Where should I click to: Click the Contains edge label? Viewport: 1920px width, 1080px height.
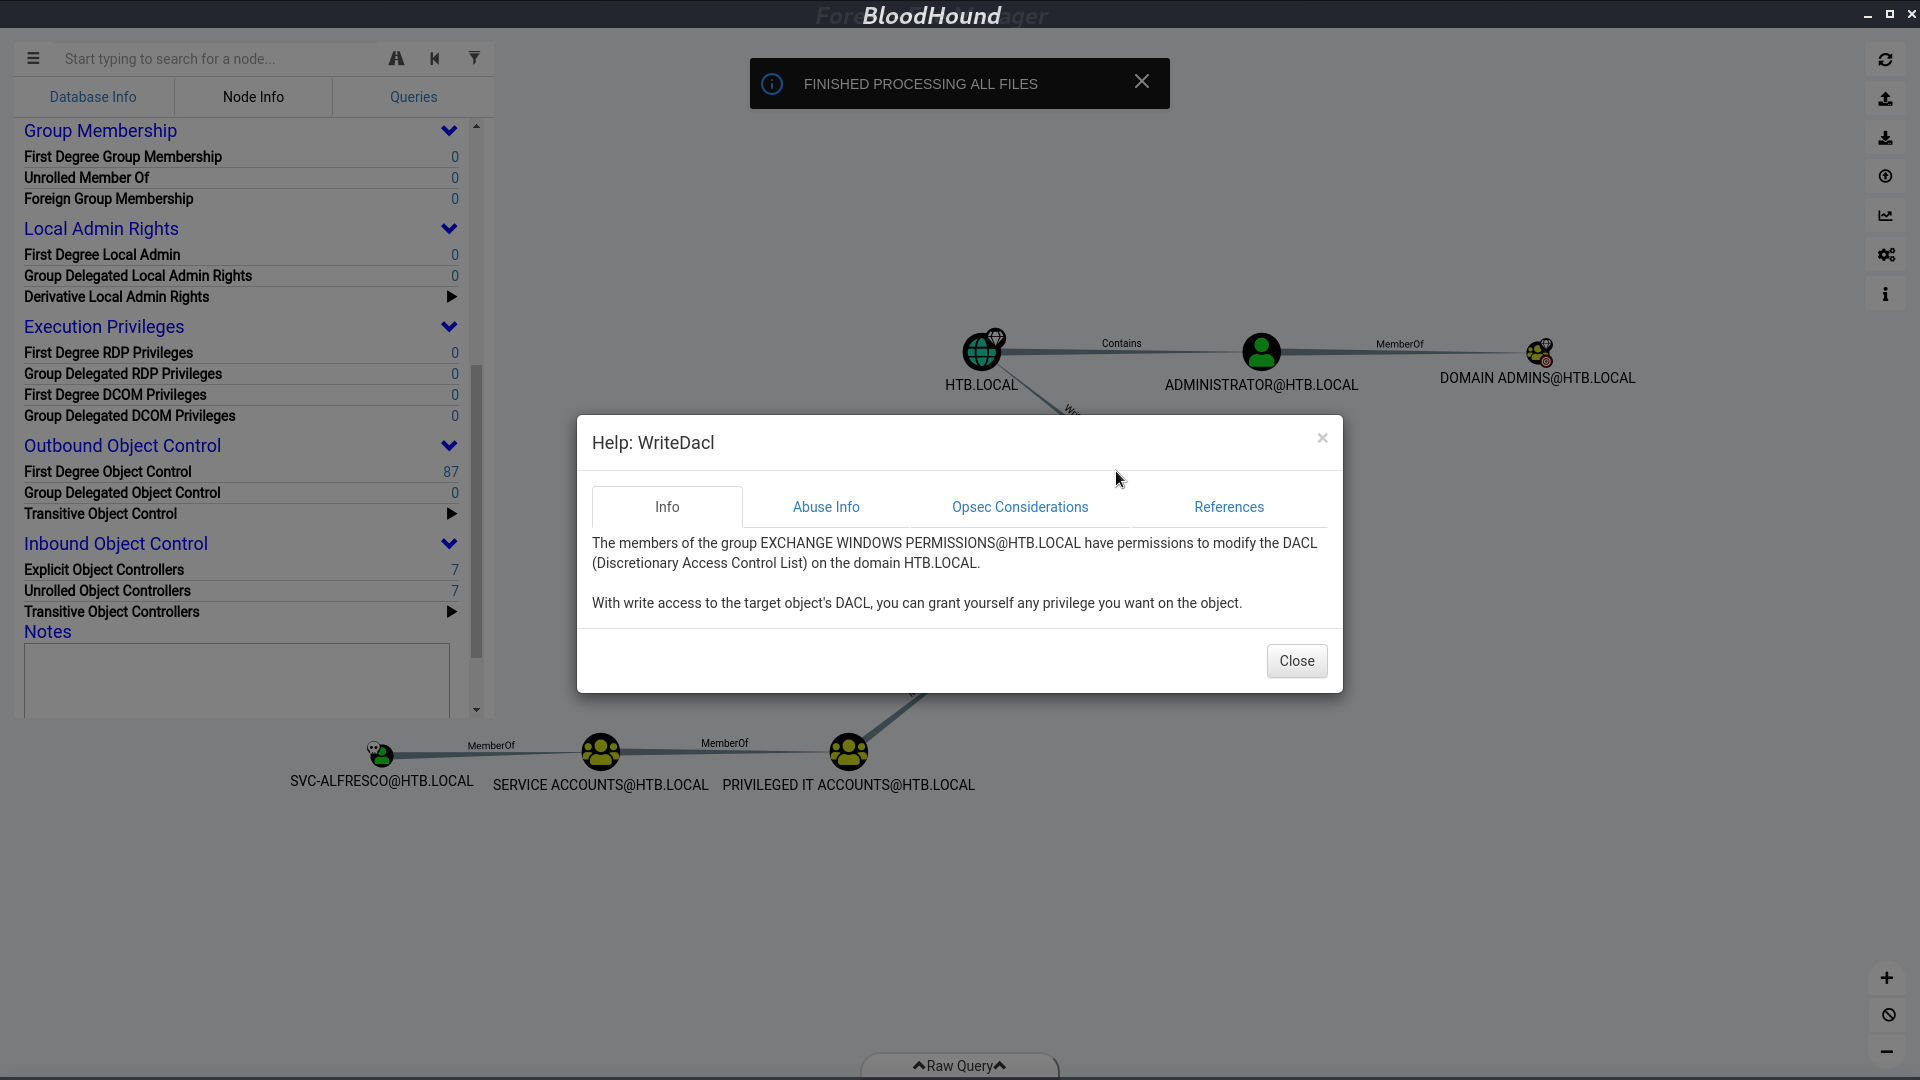(1121, 343)
